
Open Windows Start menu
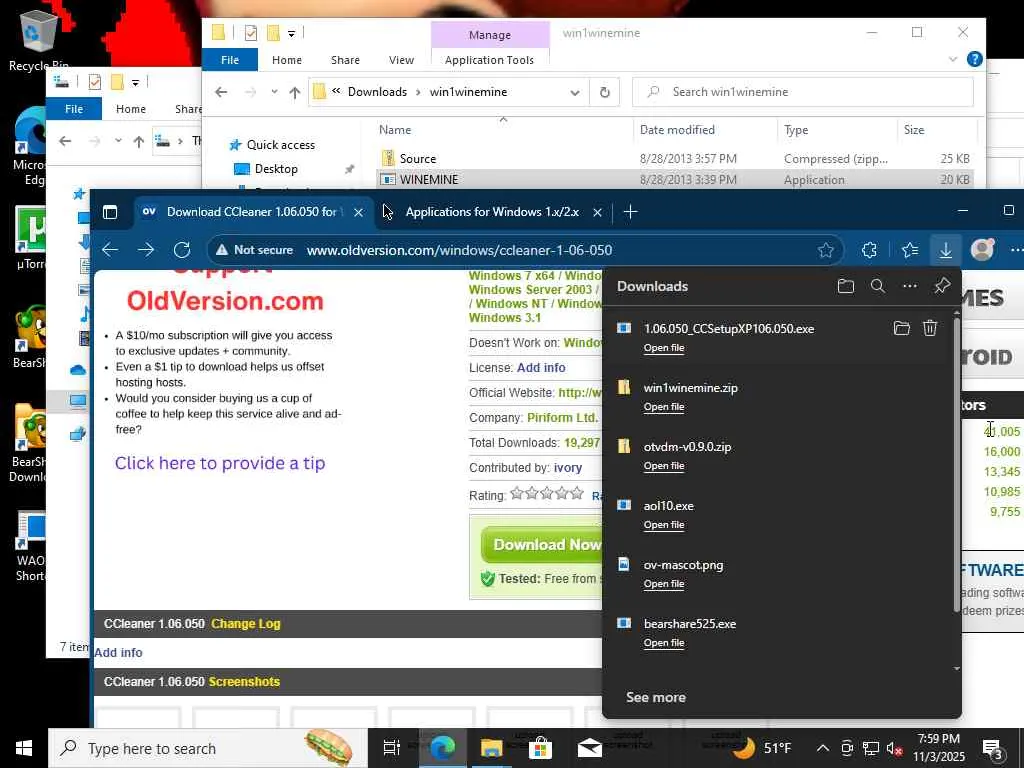pyautogui.click(x=24, y=748)
